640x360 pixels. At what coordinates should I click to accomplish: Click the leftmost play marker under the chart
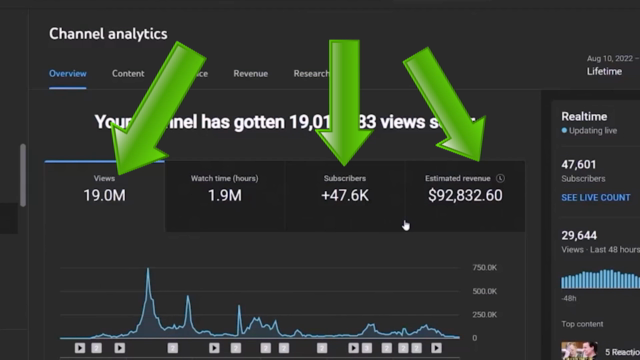point(80,348)
